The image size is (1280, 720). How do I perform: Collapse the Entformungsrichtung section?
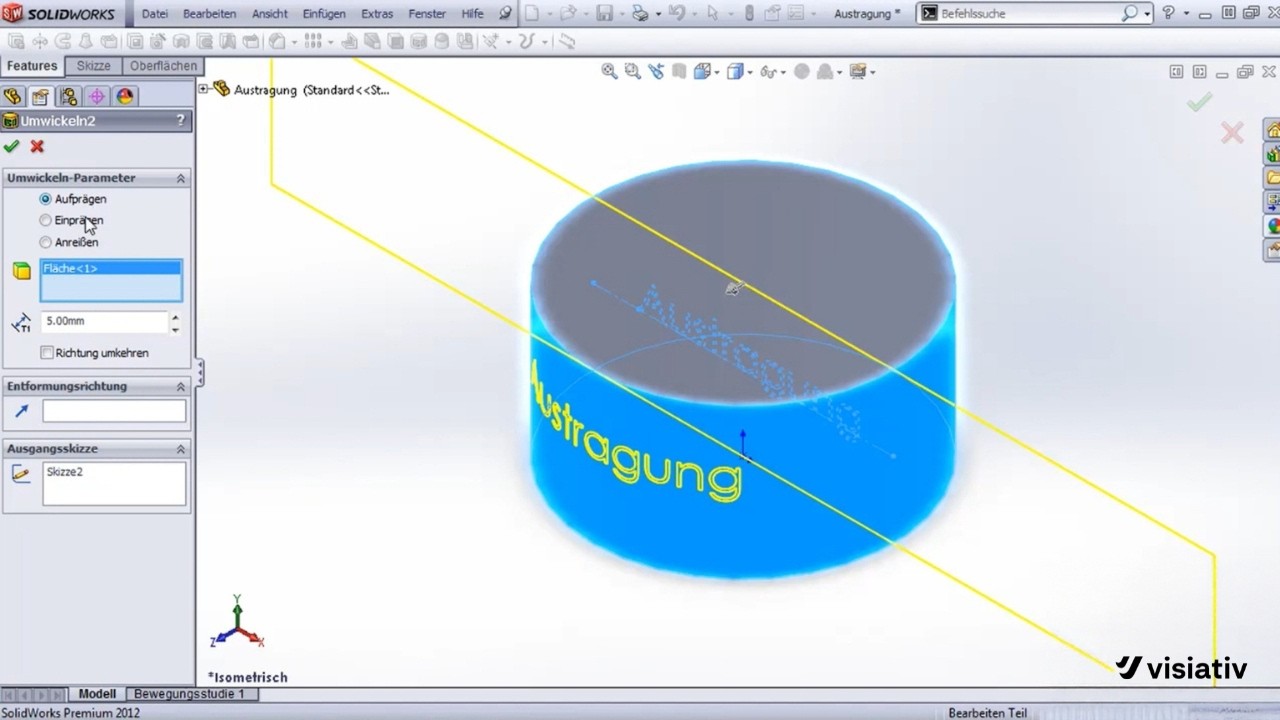coord(181,386)
